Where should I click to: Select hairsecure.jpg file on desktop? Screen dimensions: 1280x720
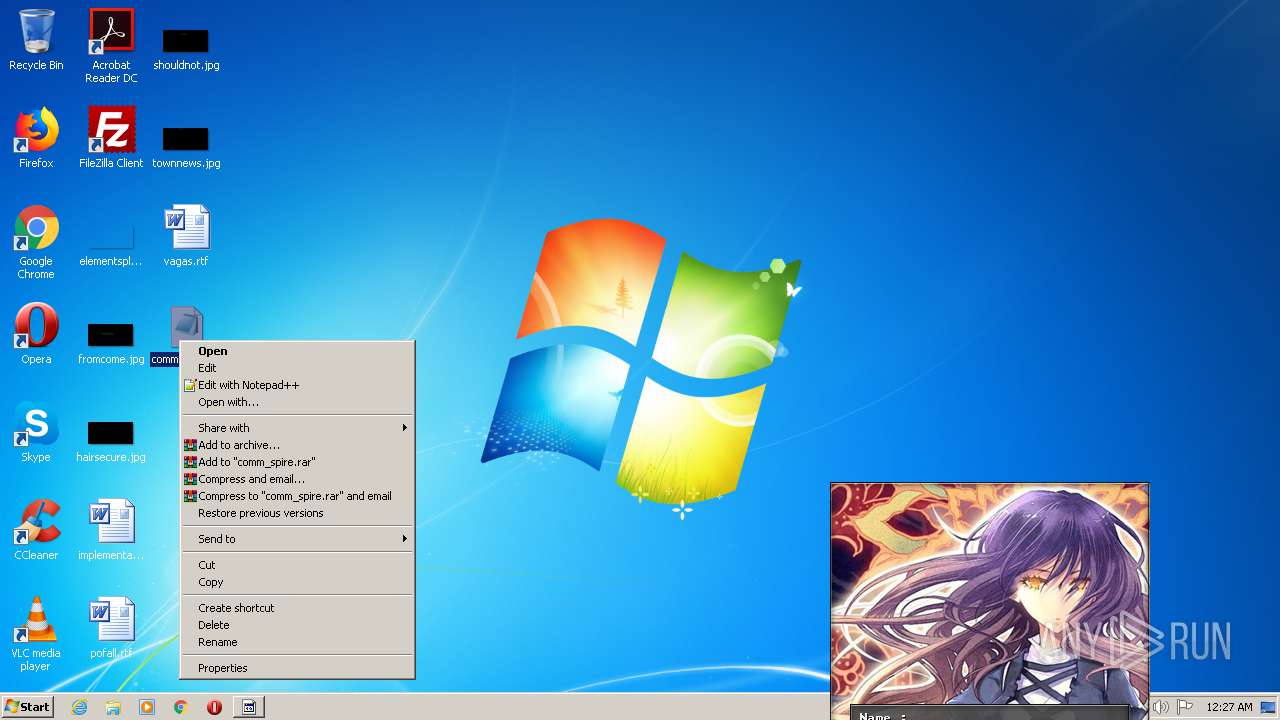pos(111,440)
